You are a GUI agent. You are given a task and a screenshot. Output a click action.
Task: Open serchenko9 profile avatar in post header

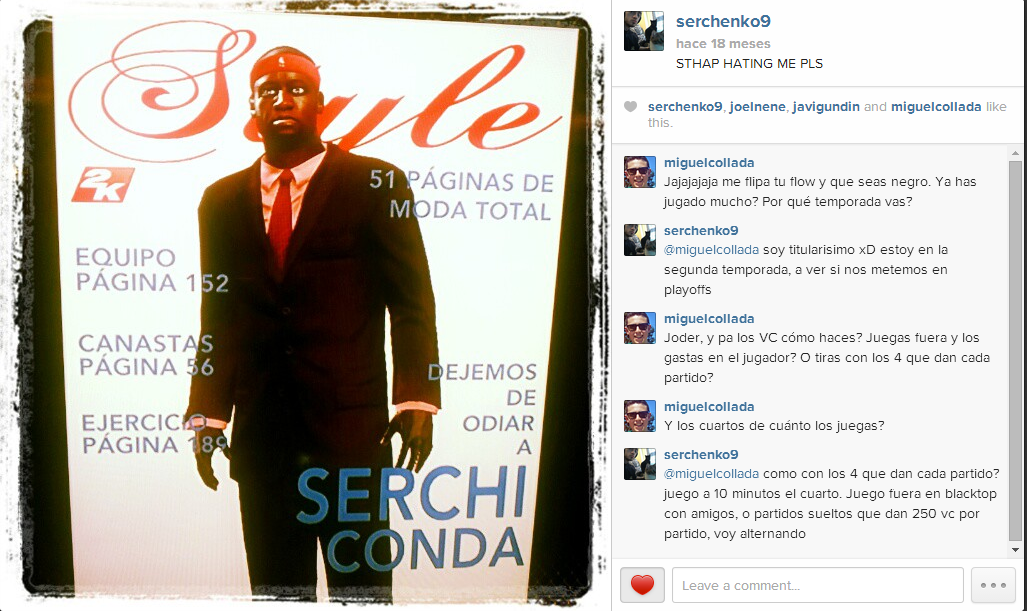[x=643, y=31]
